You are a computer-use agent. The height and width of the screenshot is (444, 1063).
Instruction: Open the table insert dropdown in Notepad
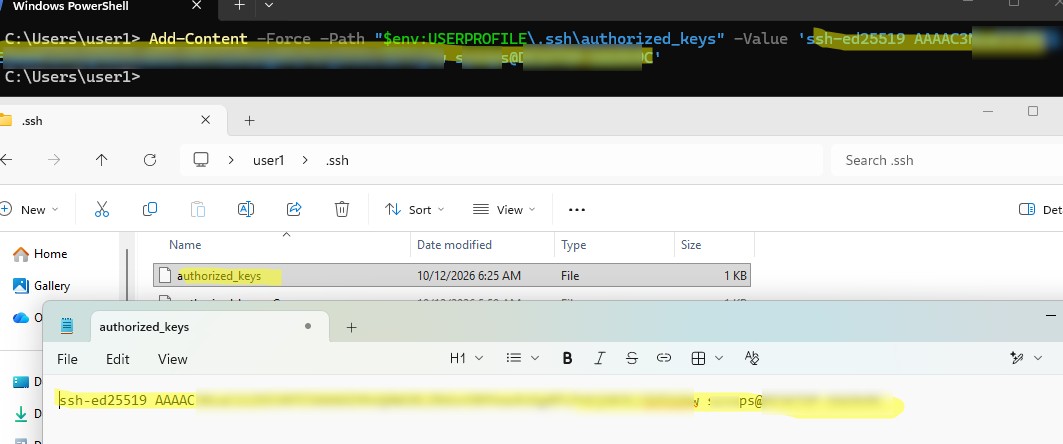click(707, 359)
